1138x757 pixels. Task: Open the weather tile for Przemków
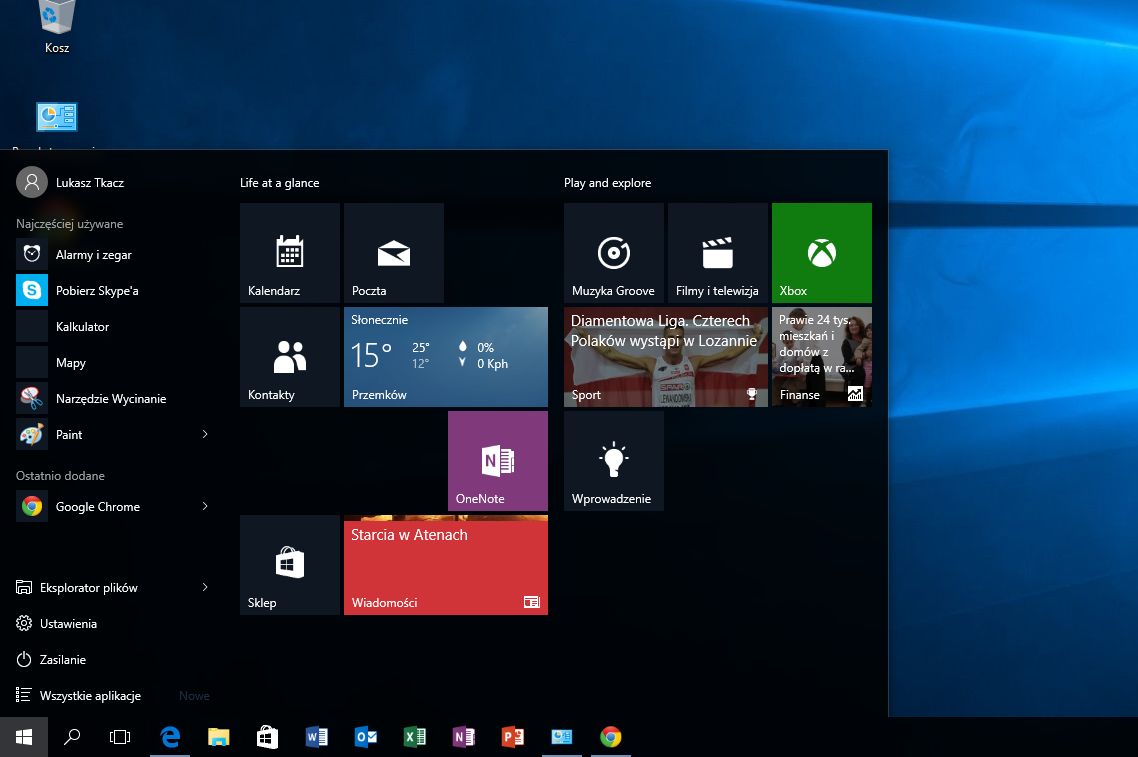point(445,356)
